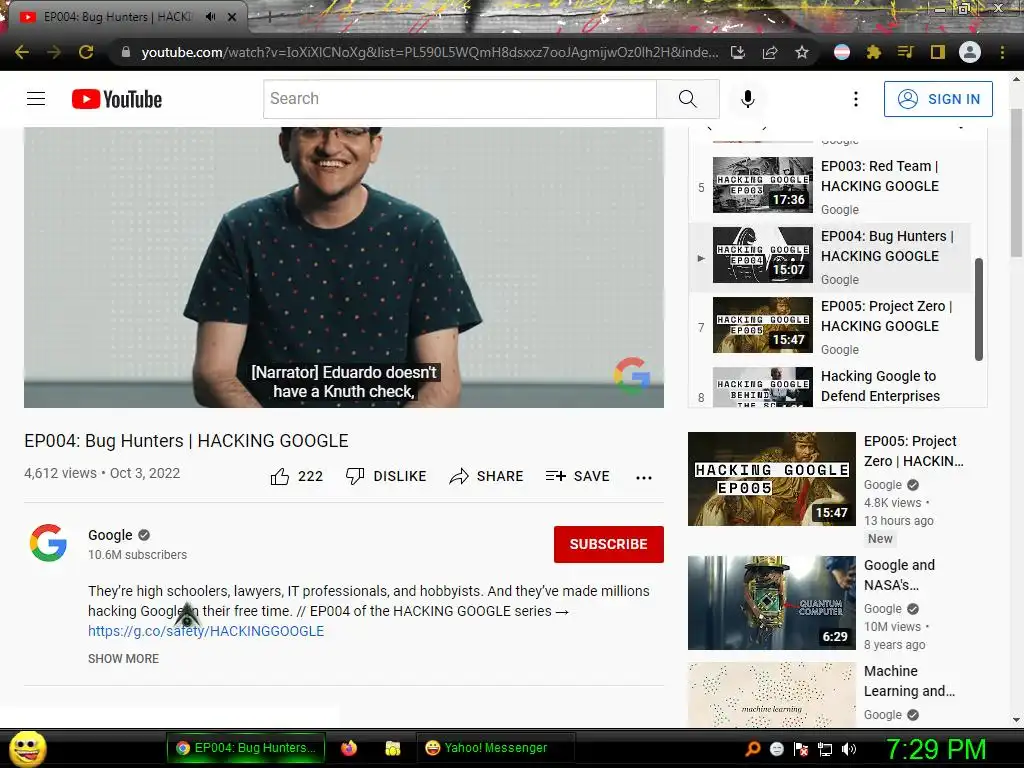Go forward with the browser forward arrow
Image resolution: width=1024 pixels, height=768 pixels.
pyautogui.click(x=54, y=52)
